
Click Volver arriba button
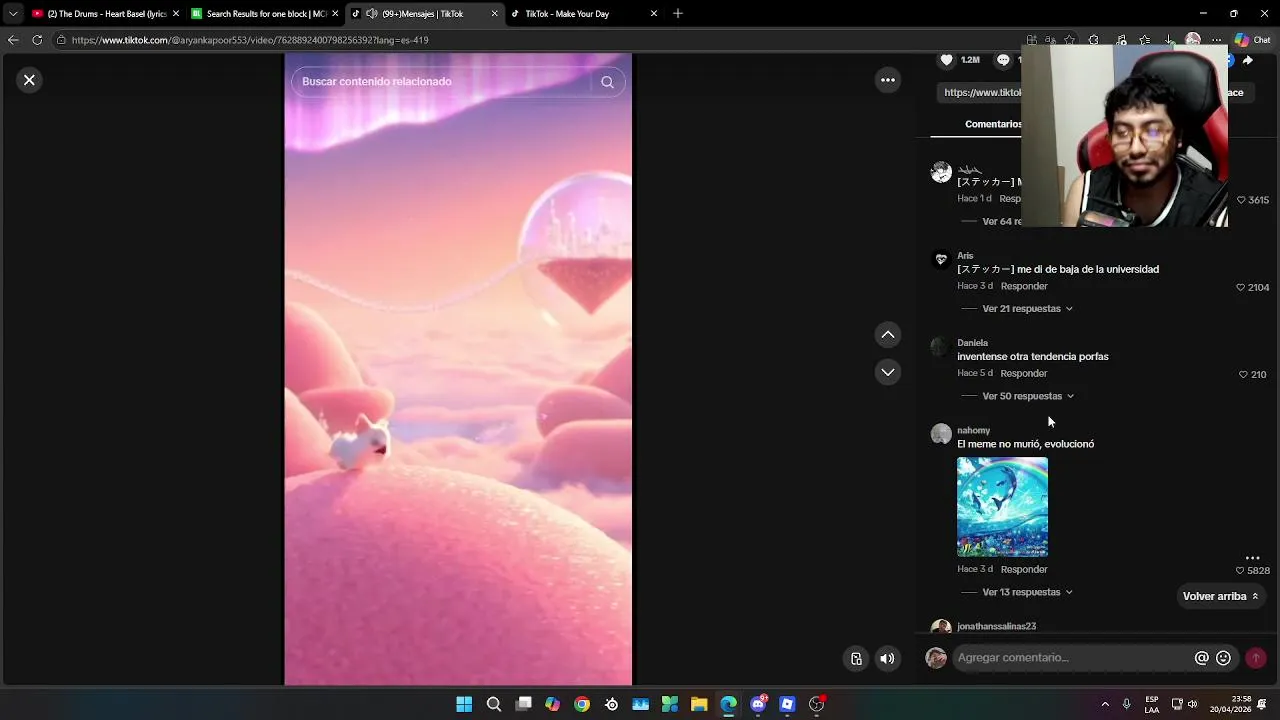click(x=1221, y=596)
